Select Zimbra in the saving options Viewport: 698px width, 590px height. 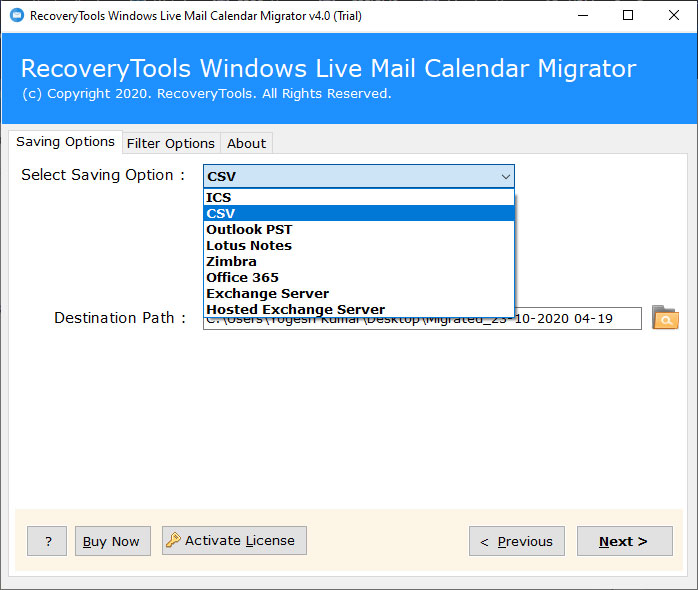(x=359, y=261)
